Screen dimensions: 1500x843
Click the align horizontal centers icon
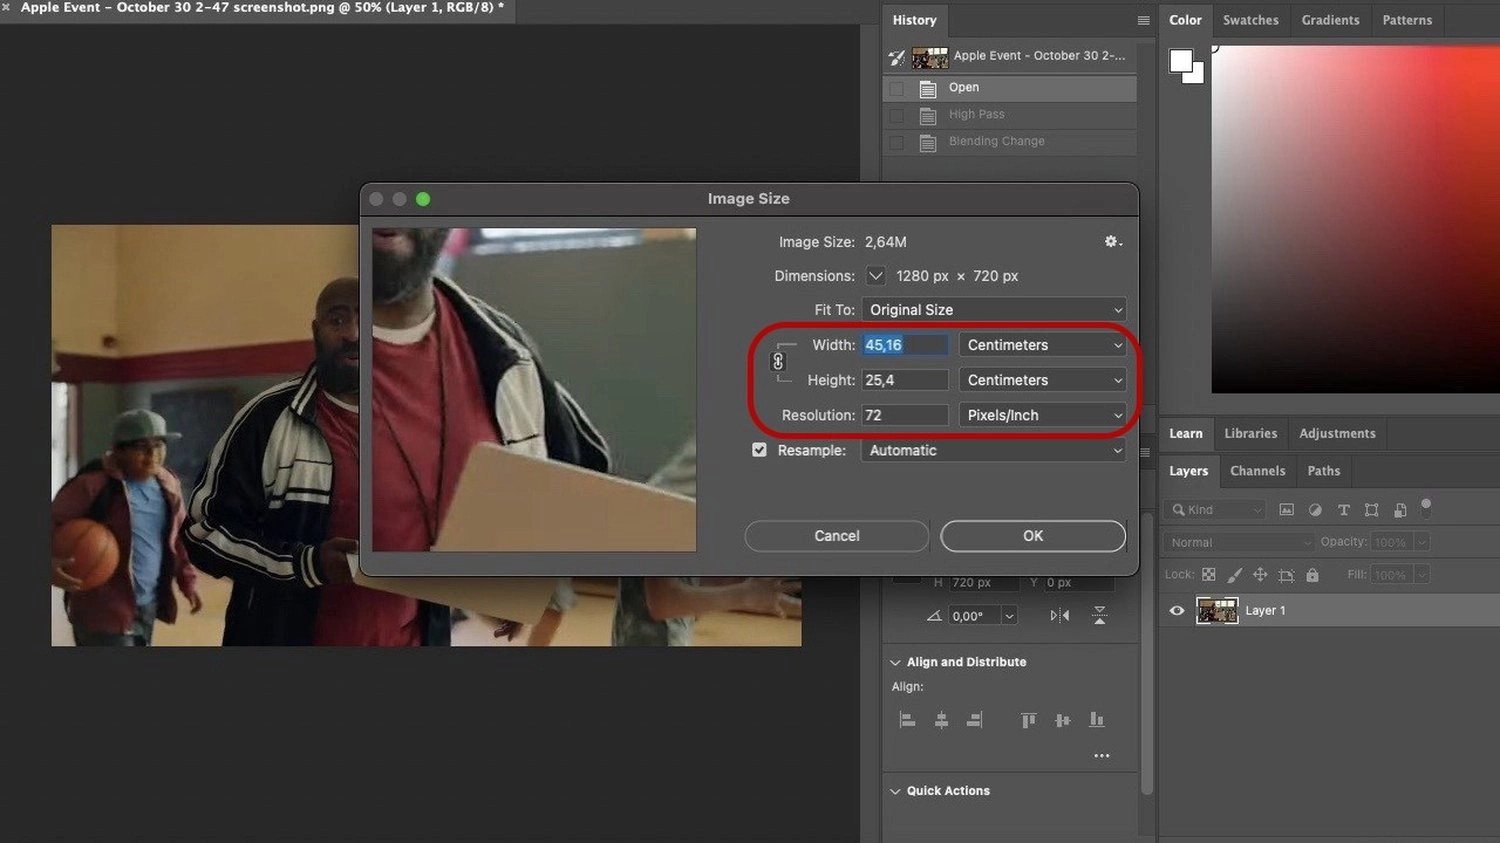pyautogui.click(x=941, y=720)
